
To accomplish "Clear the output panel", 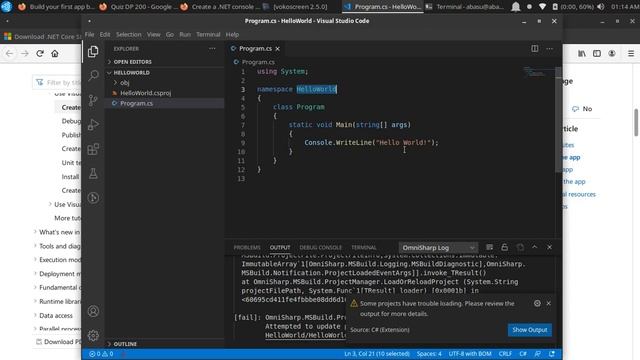I will click(489, 247).
